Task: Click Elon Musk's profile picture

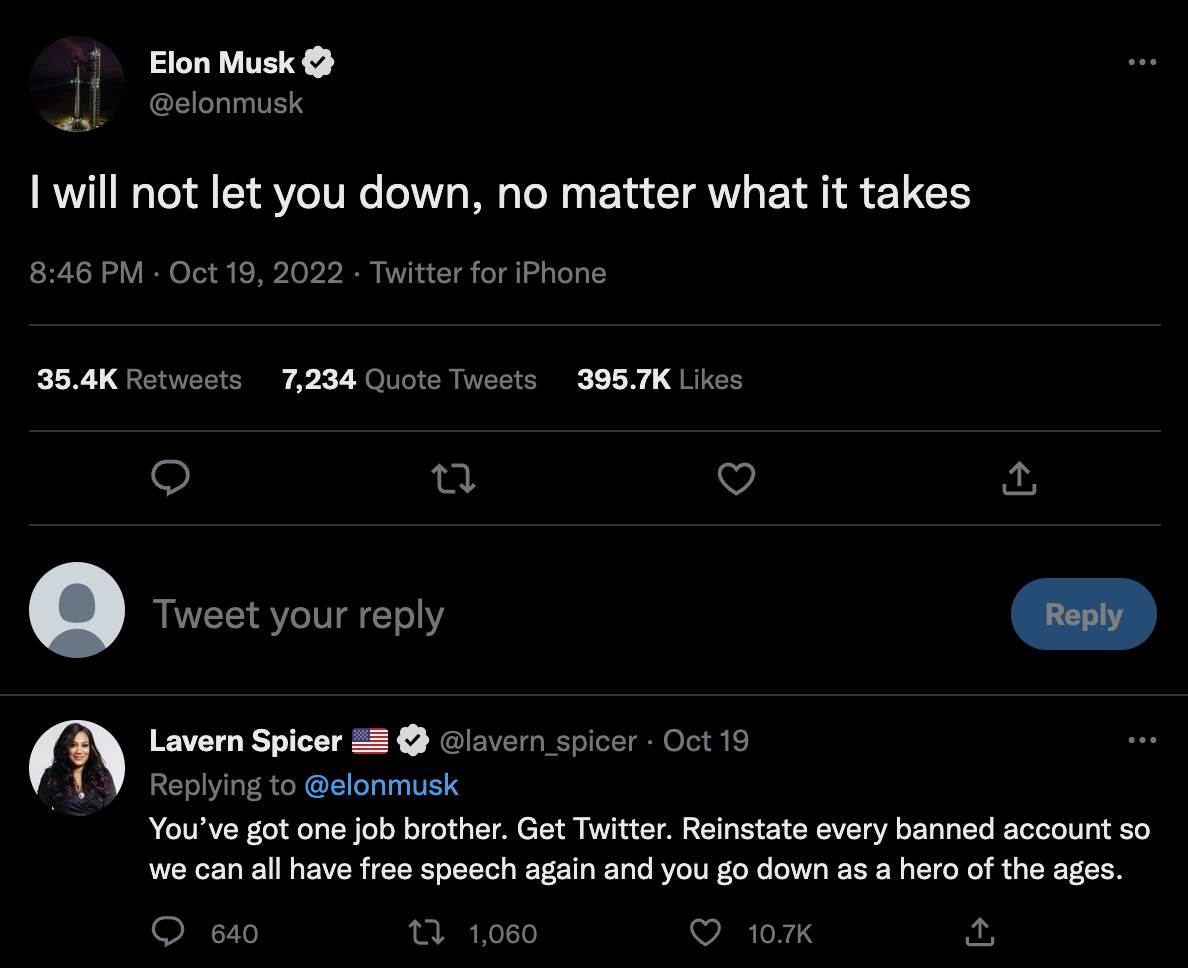Action: [x=77, y=85]
